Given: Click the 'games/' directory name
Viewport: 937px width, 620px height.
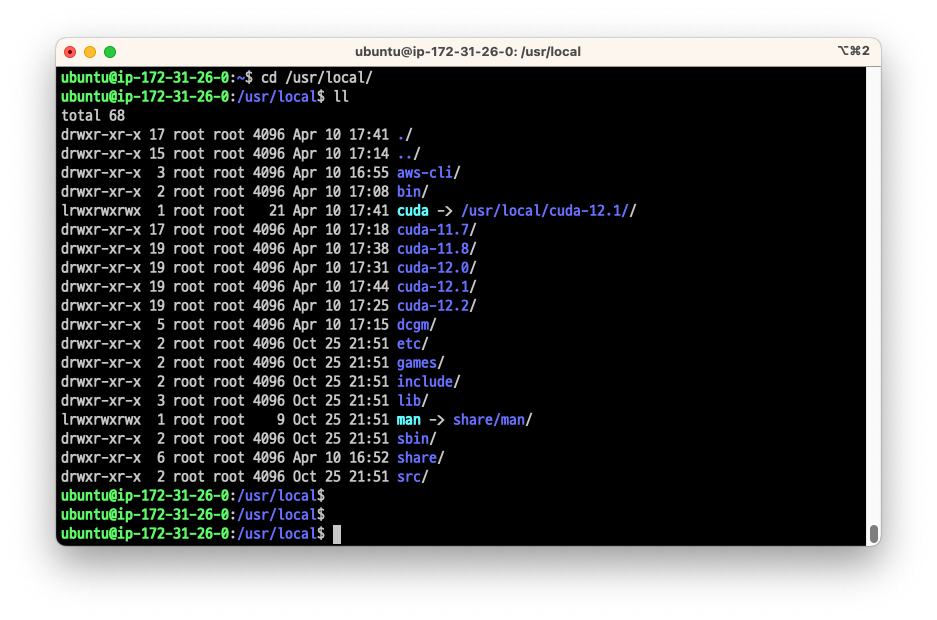Looking at the screenshot, I should pyautogui.click(x=421, y=363).
